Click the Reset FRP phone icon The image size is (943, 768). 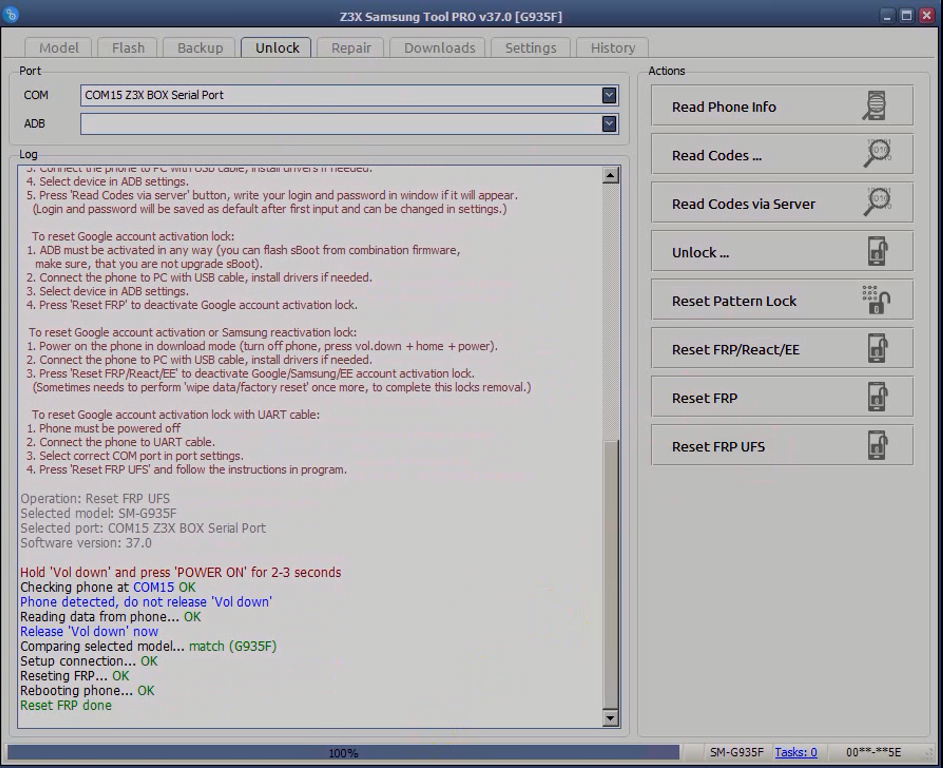[878, 397]
